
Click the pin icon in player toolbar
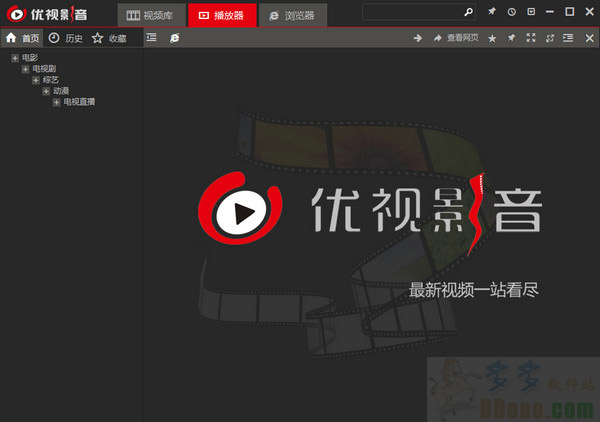(x=511, y=38)
